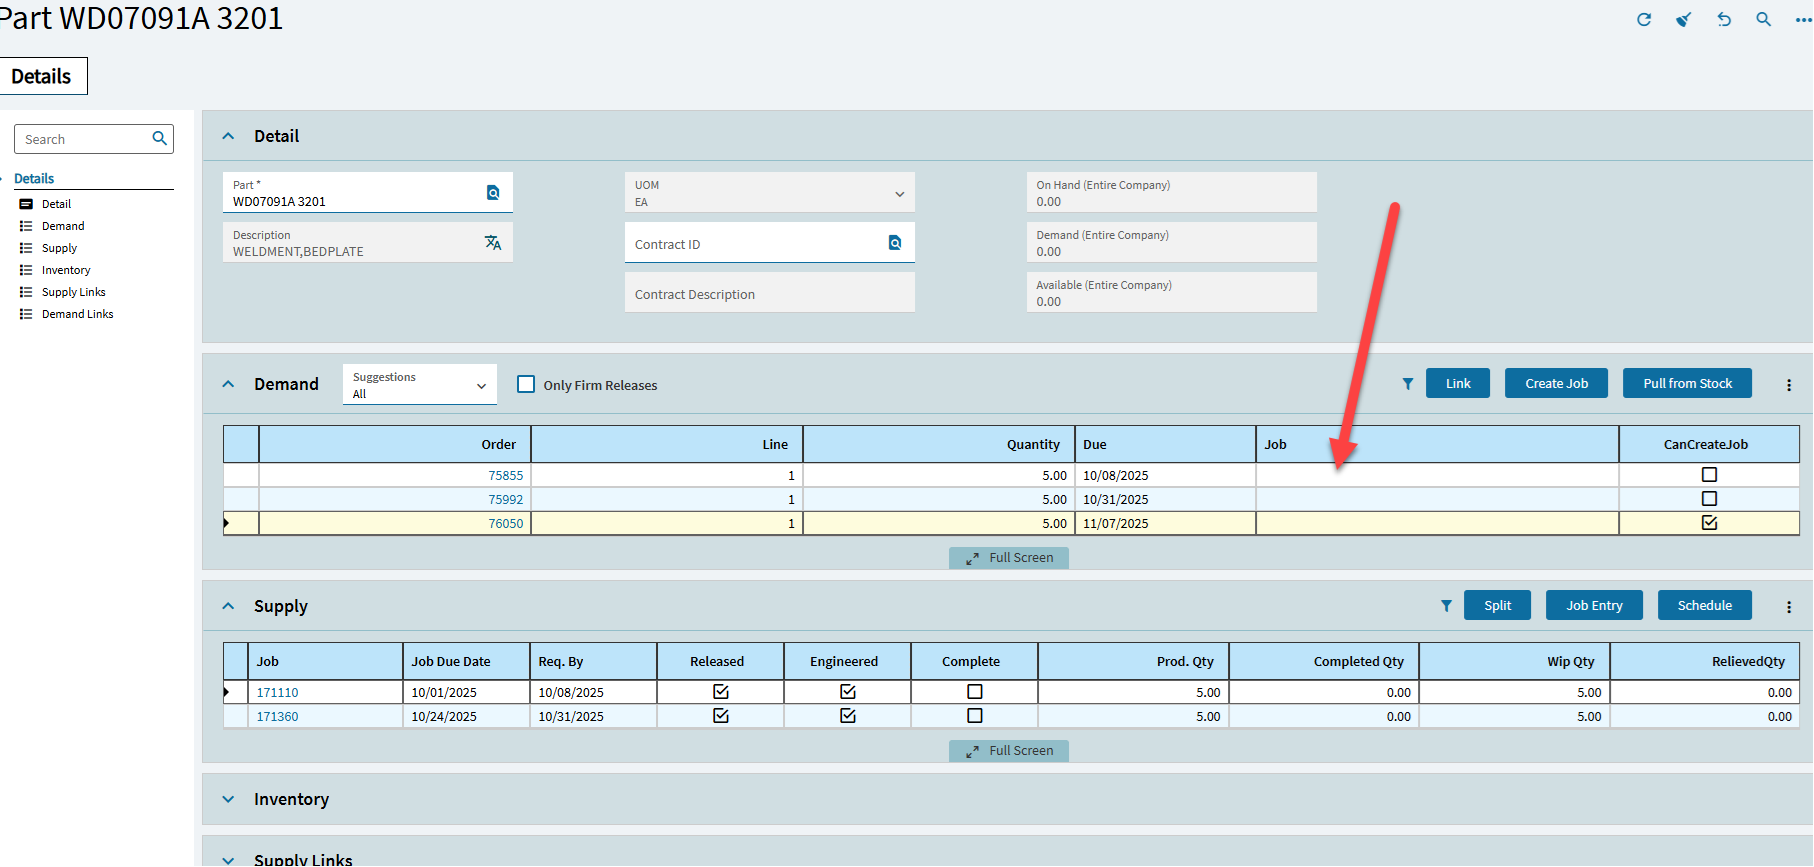
Task: Click the clear form broom icon
Action: coord(1684,20)
